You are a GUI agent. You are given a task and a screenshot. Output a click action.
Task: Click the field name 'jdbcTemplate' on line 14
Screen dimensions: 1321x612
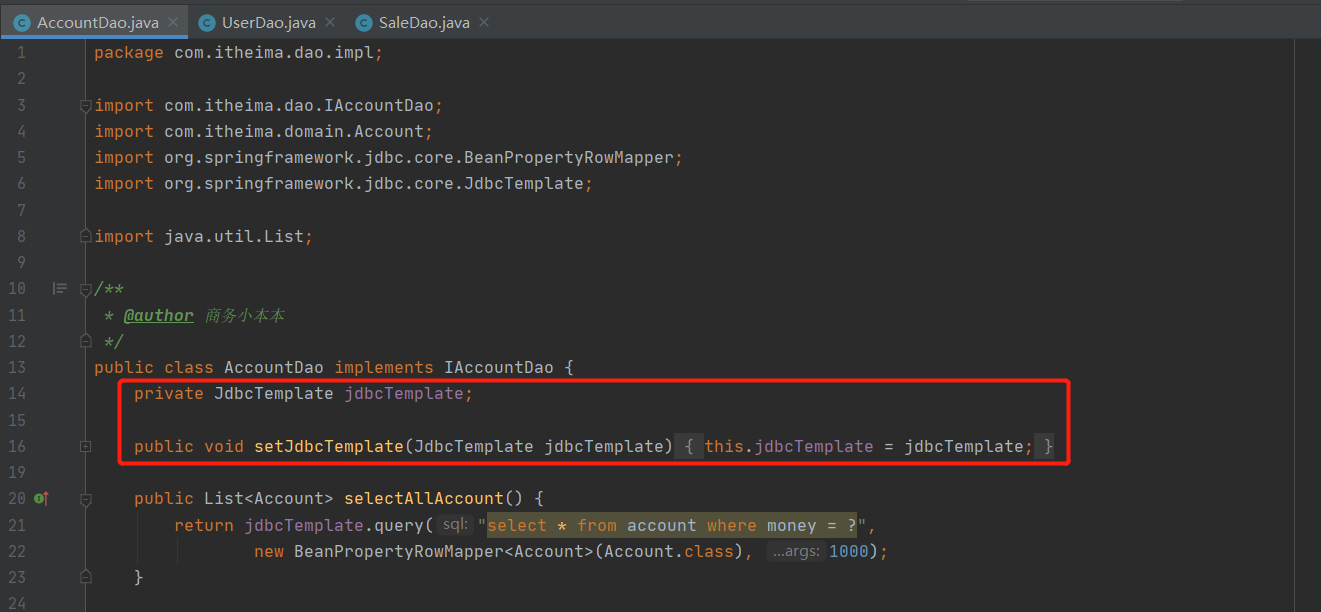[404, 394]
